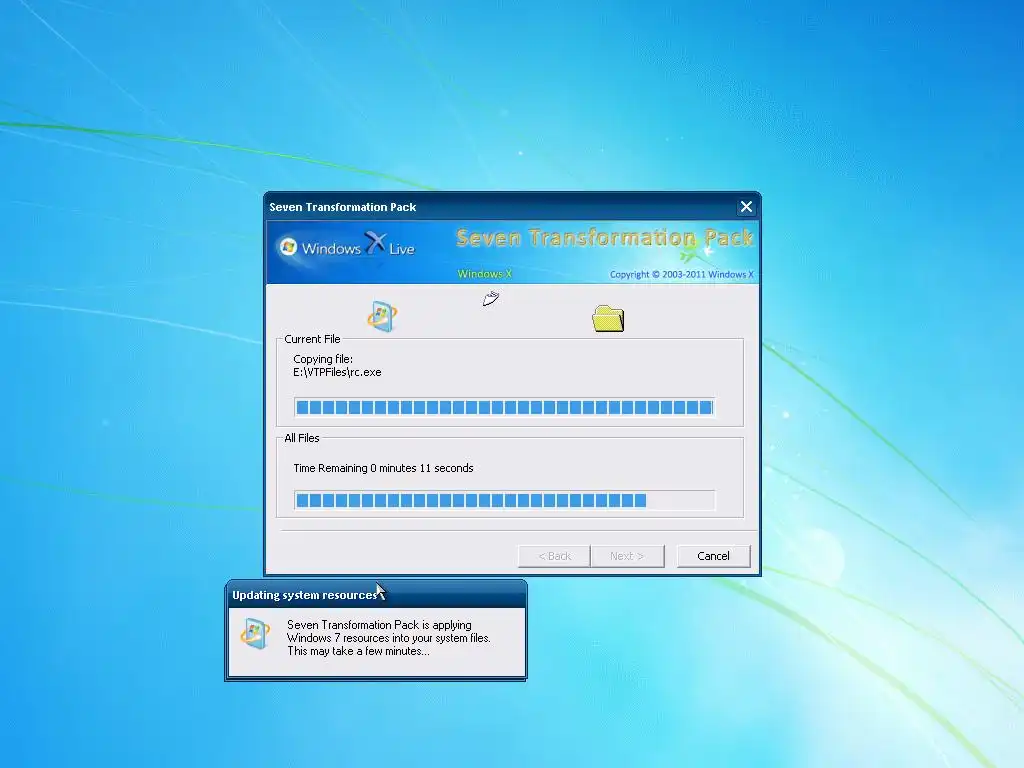Screen dimensions: 1024x768
Task: Click the yellow destination folder icon
Action: (x=608, y=318)
